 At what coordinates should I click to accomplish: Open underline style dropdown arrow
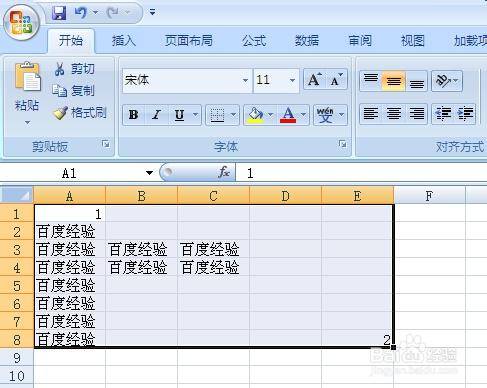tap(196, 115)
